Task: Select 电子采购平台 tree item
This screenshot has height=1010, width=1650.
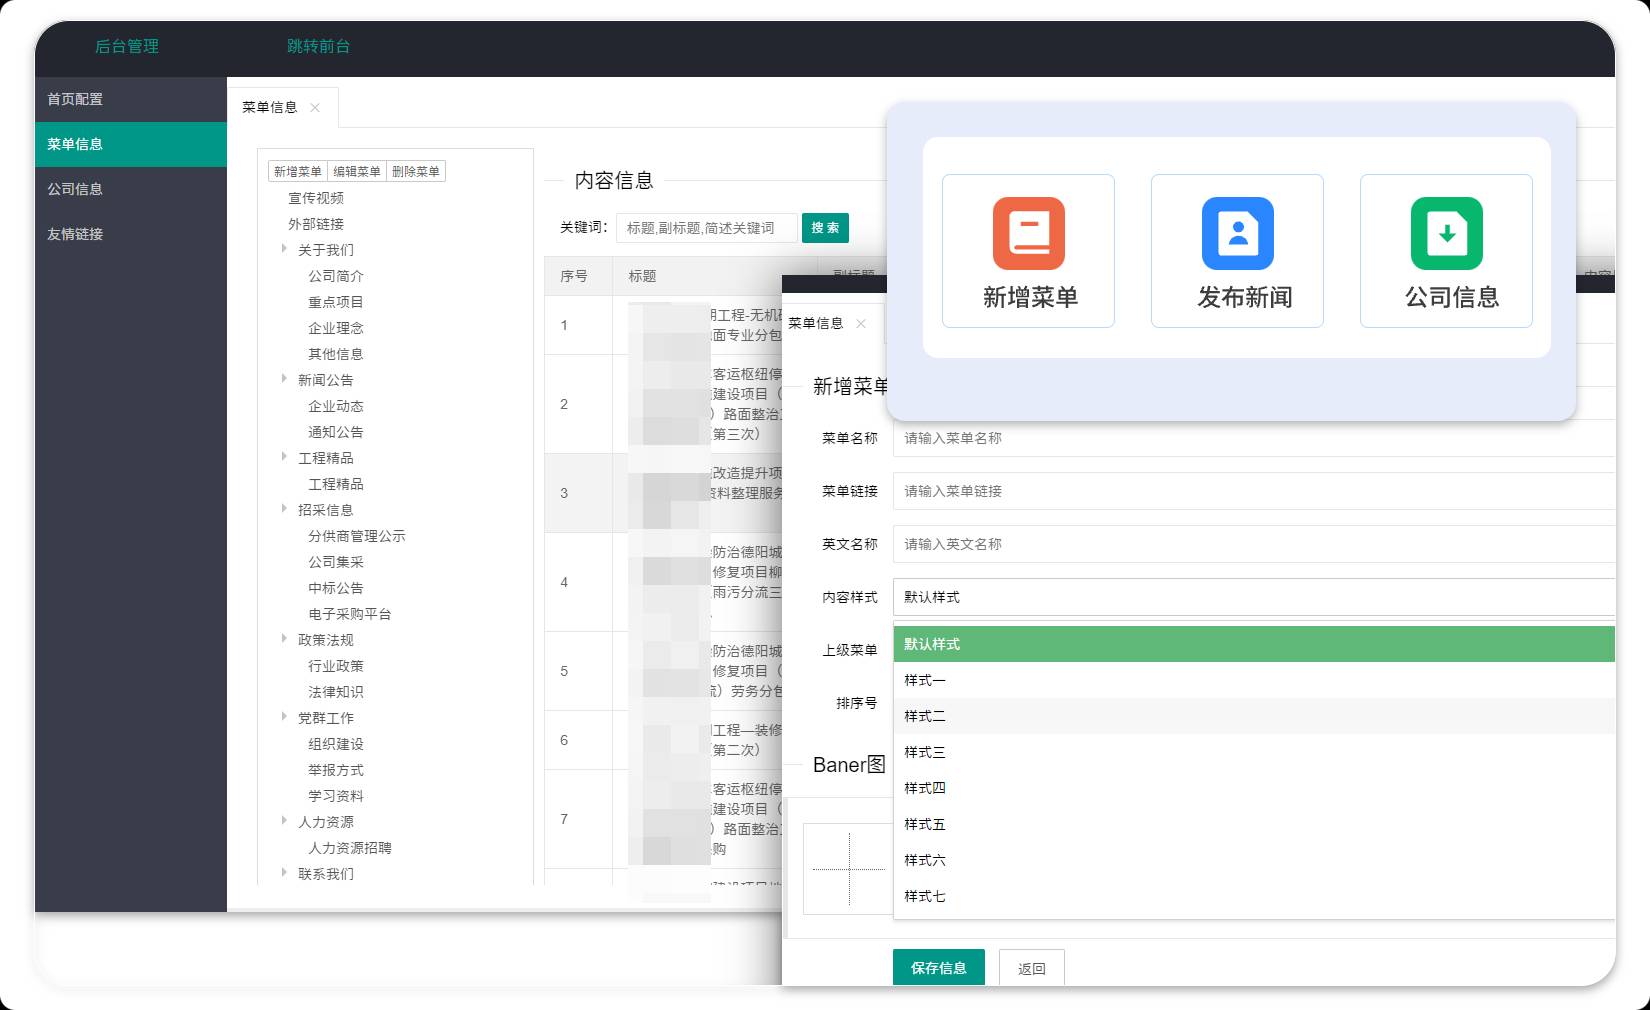Action: pos(350,614)
